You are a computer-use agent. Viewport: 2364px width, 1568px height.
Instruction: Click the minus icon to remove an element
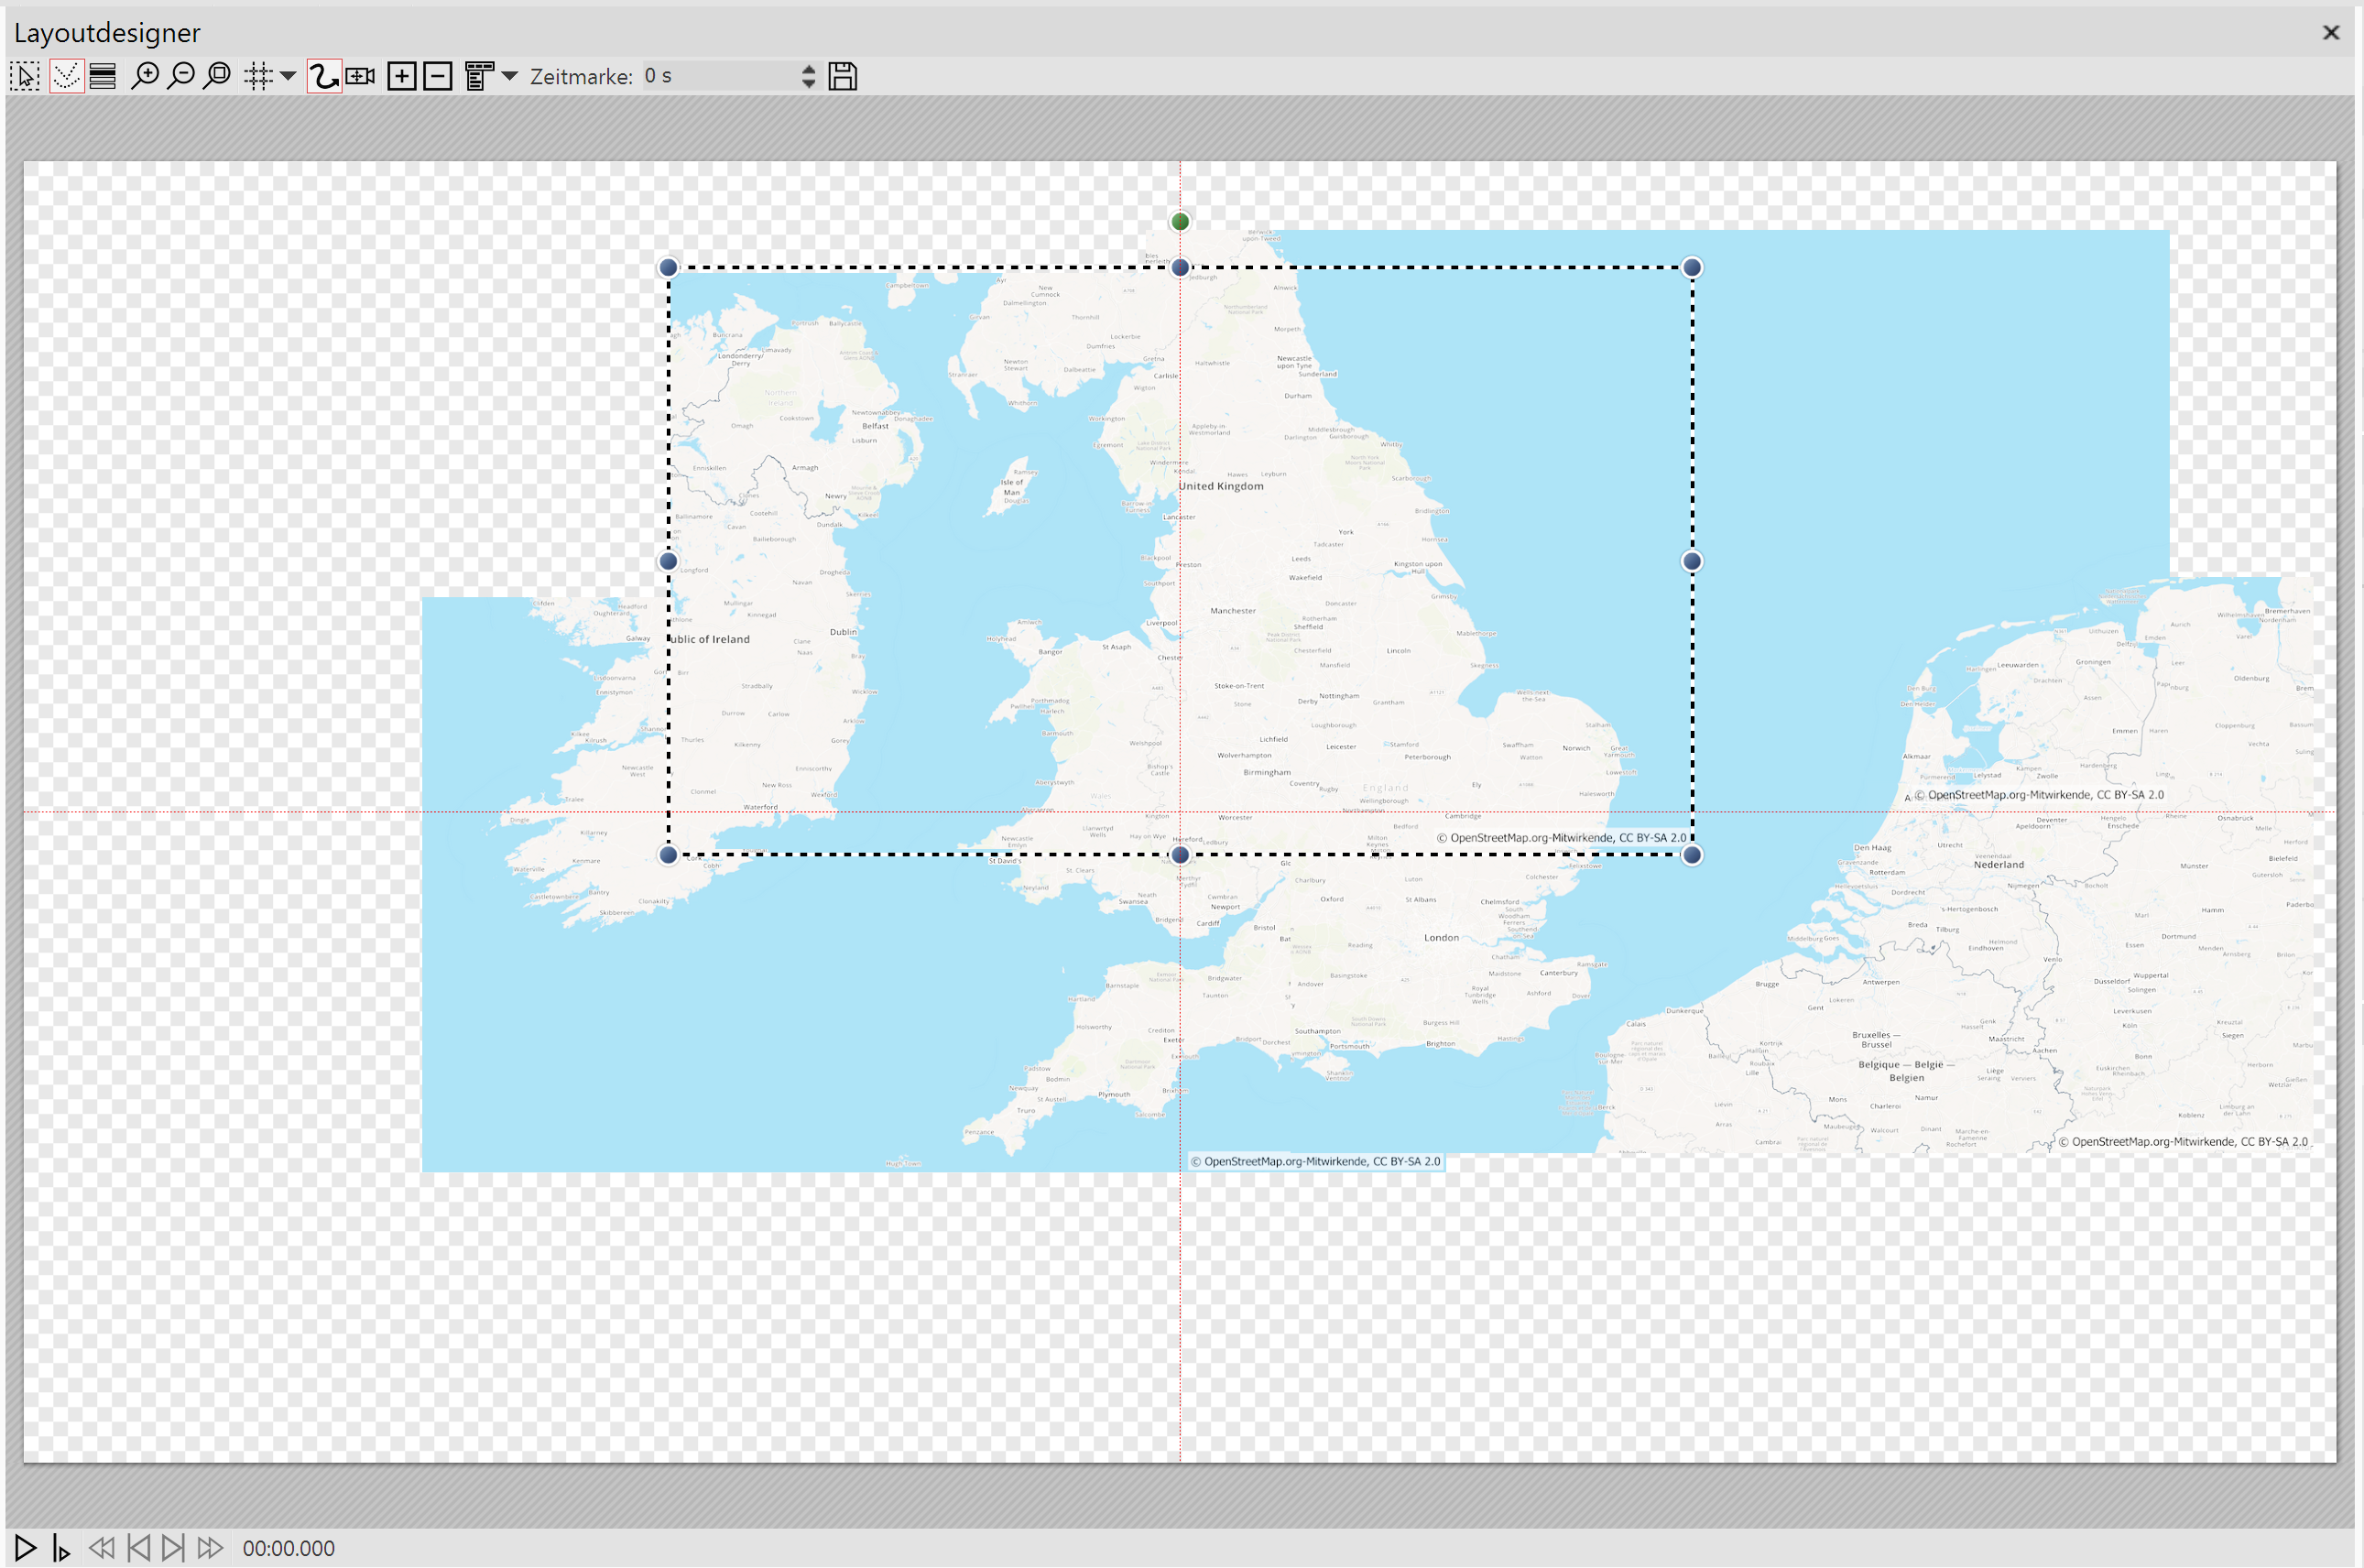(x=437, y=75)
